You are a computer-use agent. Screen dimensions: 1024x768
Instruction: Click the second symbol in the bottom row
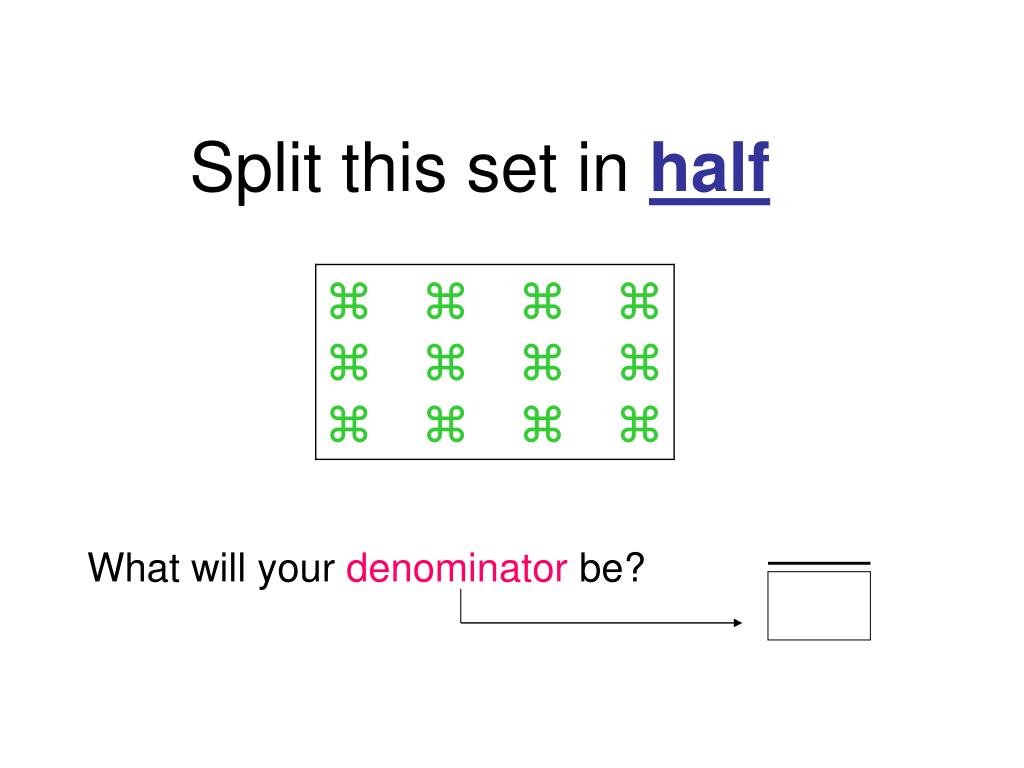click(x=445, y=424)
